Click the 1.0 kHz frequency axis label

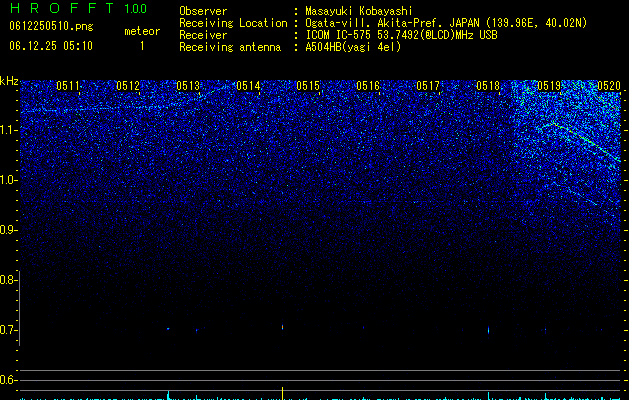coord(8,180)
